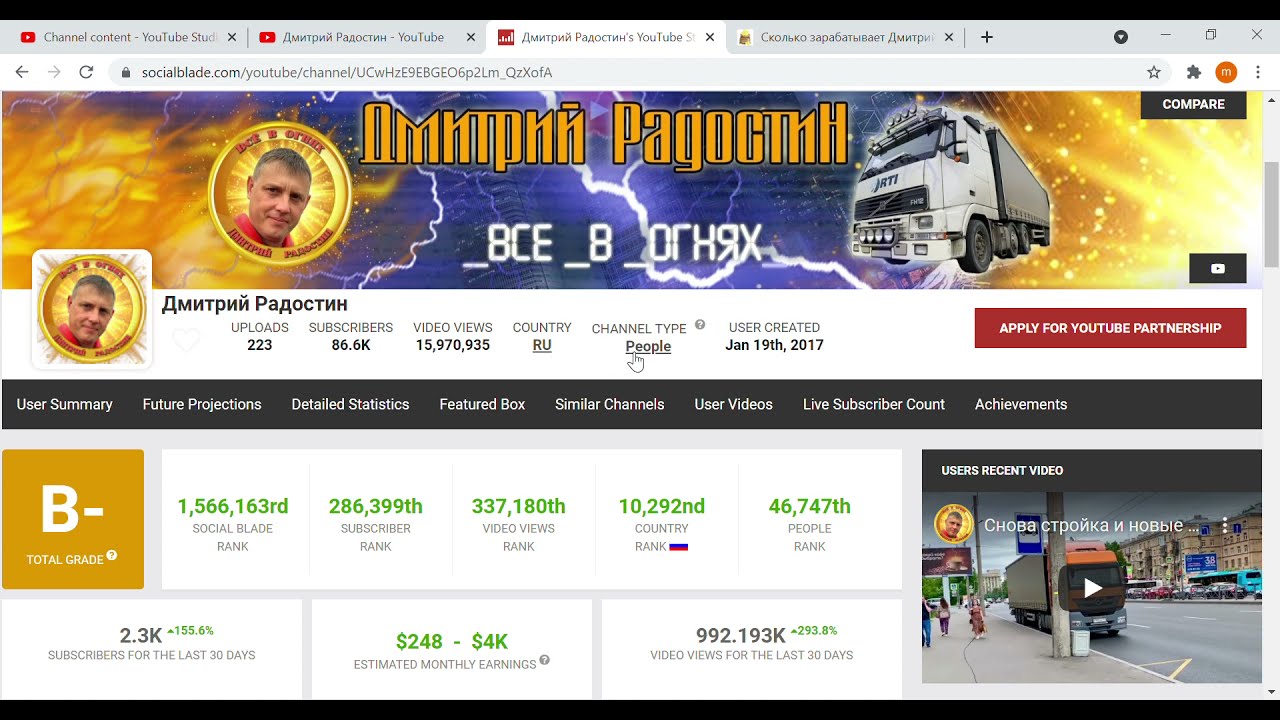Reload the Social Blade page
1280x720 pixels.
tap(86, 72)
